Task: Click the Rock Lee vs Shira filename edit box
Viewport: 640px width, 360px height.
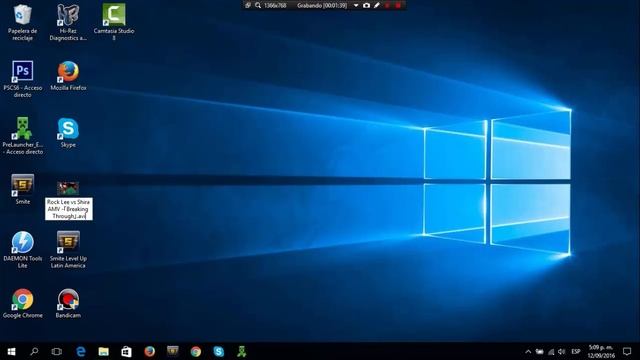Action: pos(69,209)
